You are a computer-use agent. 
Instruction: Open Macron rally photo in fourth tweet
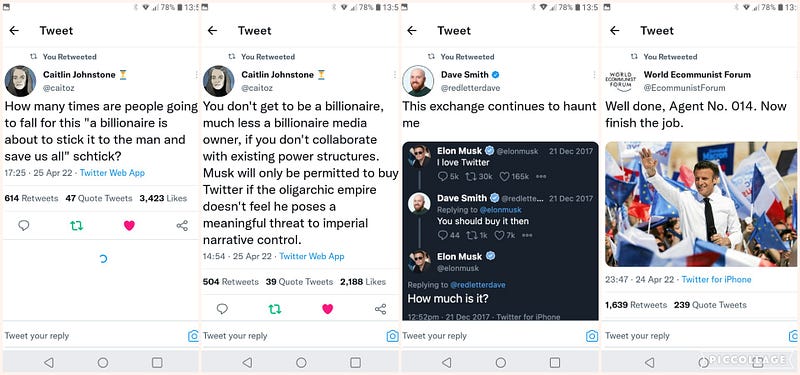[702, 204]
